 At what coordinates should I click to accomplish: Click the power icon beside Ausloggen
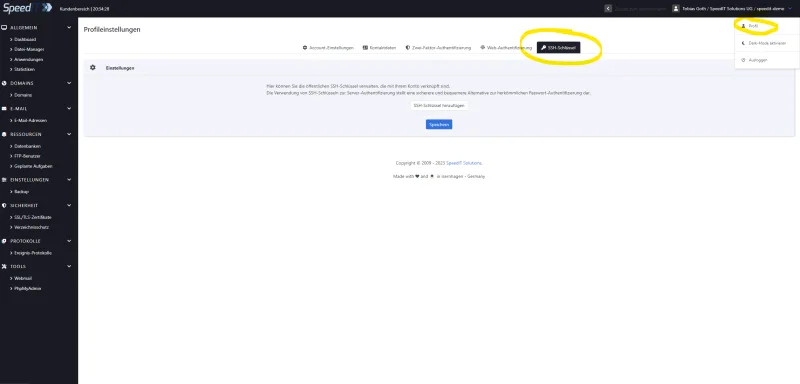(743, 60)
